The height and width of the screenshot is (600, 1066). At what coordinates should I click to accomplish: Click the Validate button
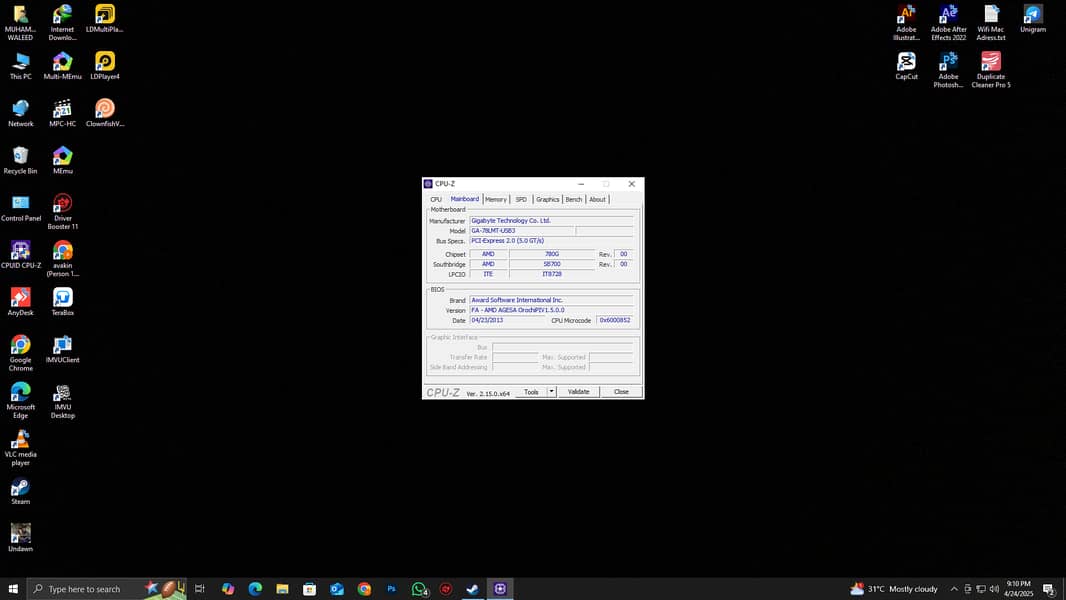tap(579, 392)
